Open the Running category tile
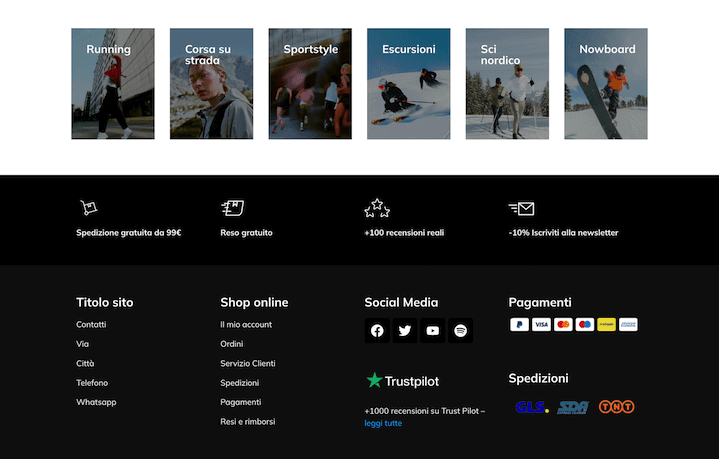The height and width of the screenshot is (459, 719). pos(113,84)
